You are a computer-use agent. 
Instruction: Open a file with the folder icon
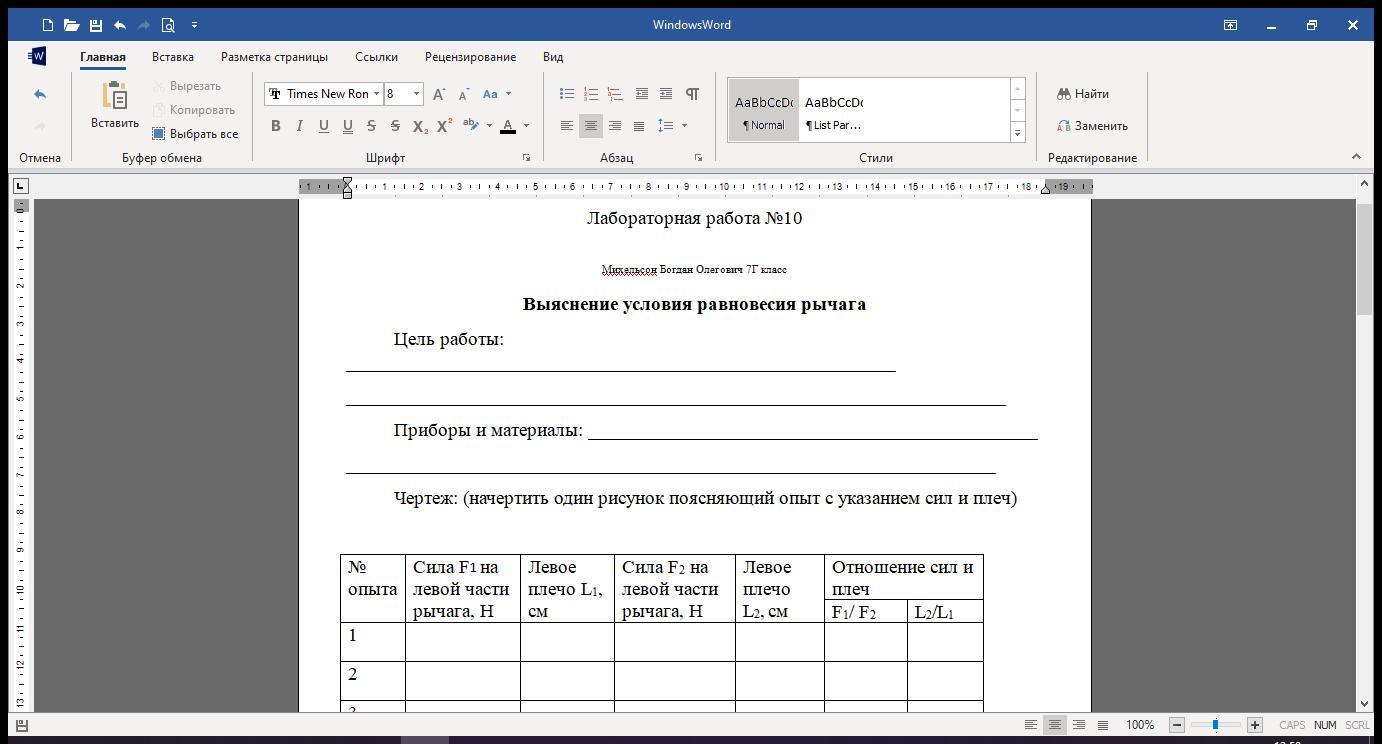71,25
